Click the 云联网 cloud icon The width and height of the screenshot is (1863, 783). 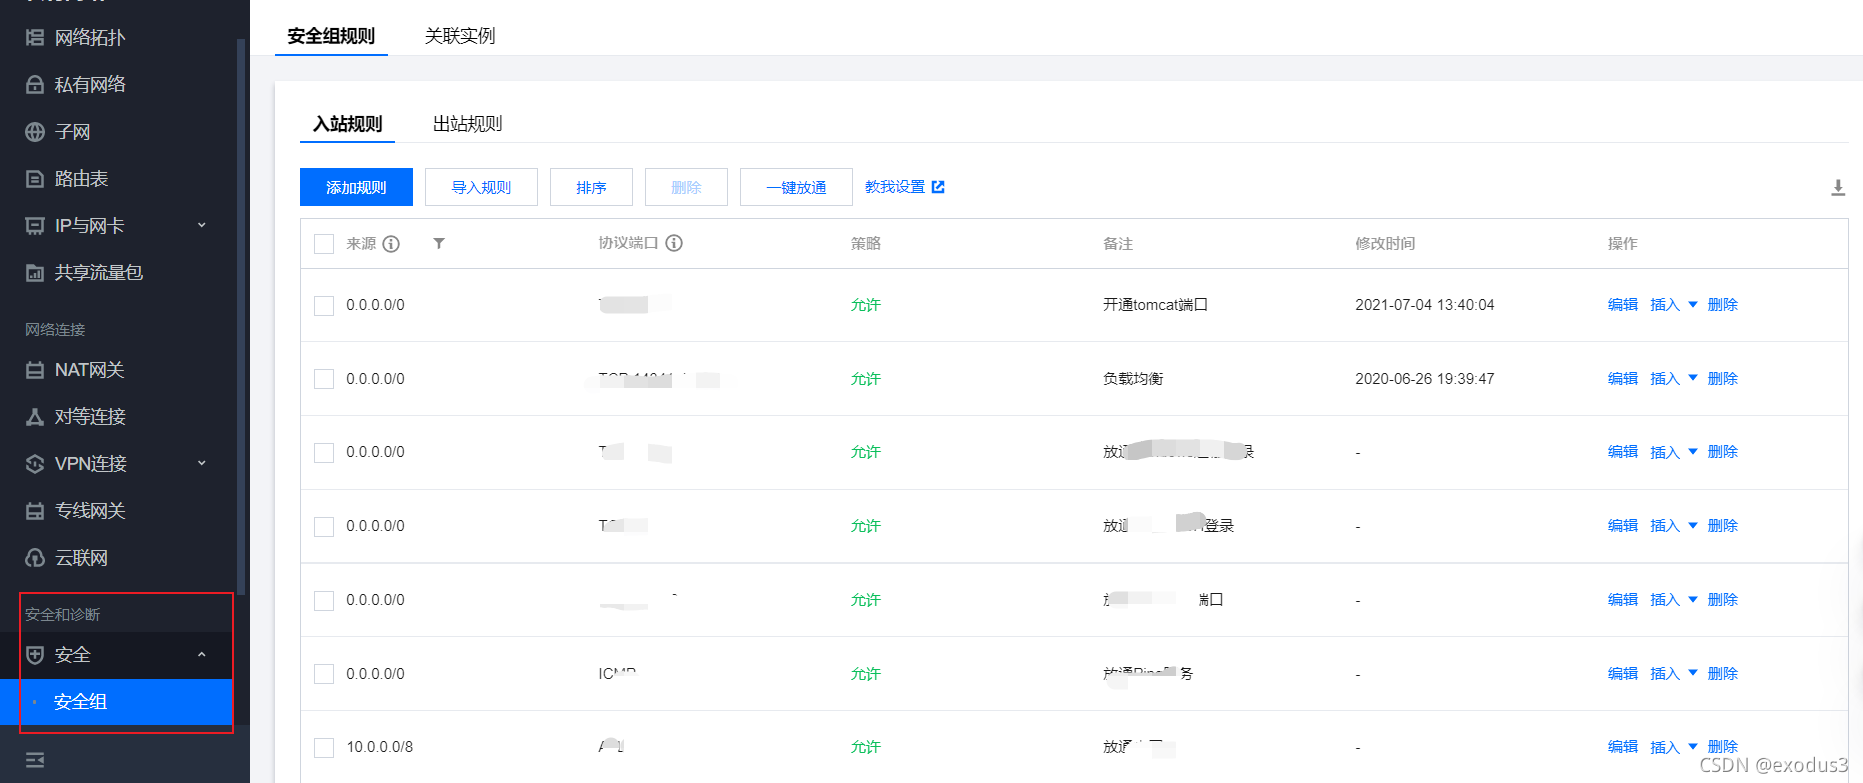point(35,558)
